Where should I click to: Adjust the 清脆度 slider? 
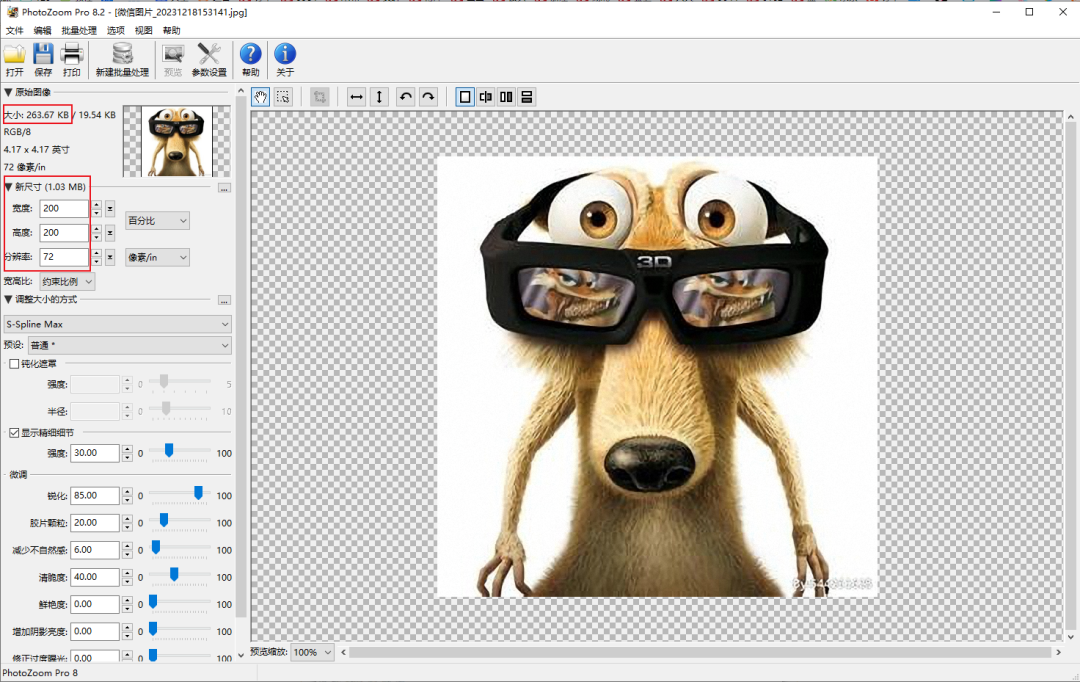[174, 575]
